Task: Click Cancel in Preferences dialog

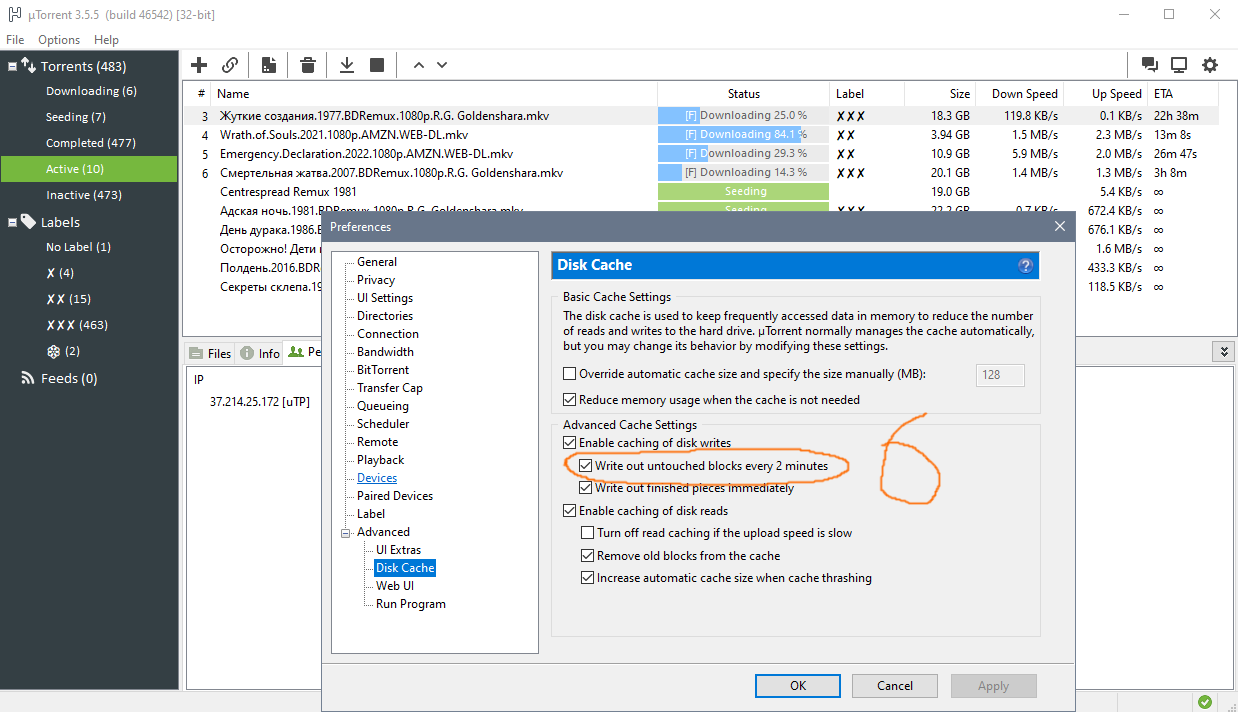Action: [x=895, y=686]
